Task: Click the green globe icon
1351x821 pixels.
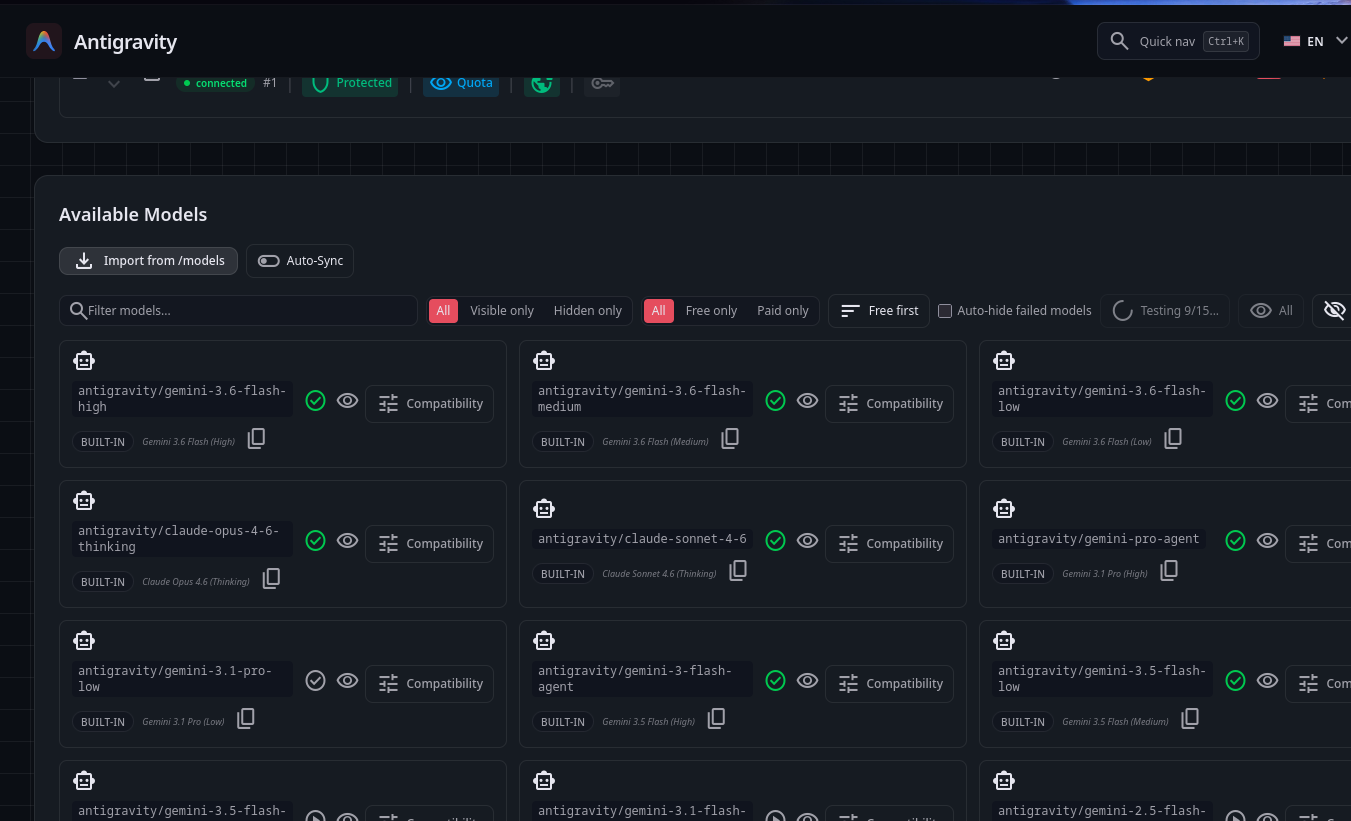Action: (542, 83)
